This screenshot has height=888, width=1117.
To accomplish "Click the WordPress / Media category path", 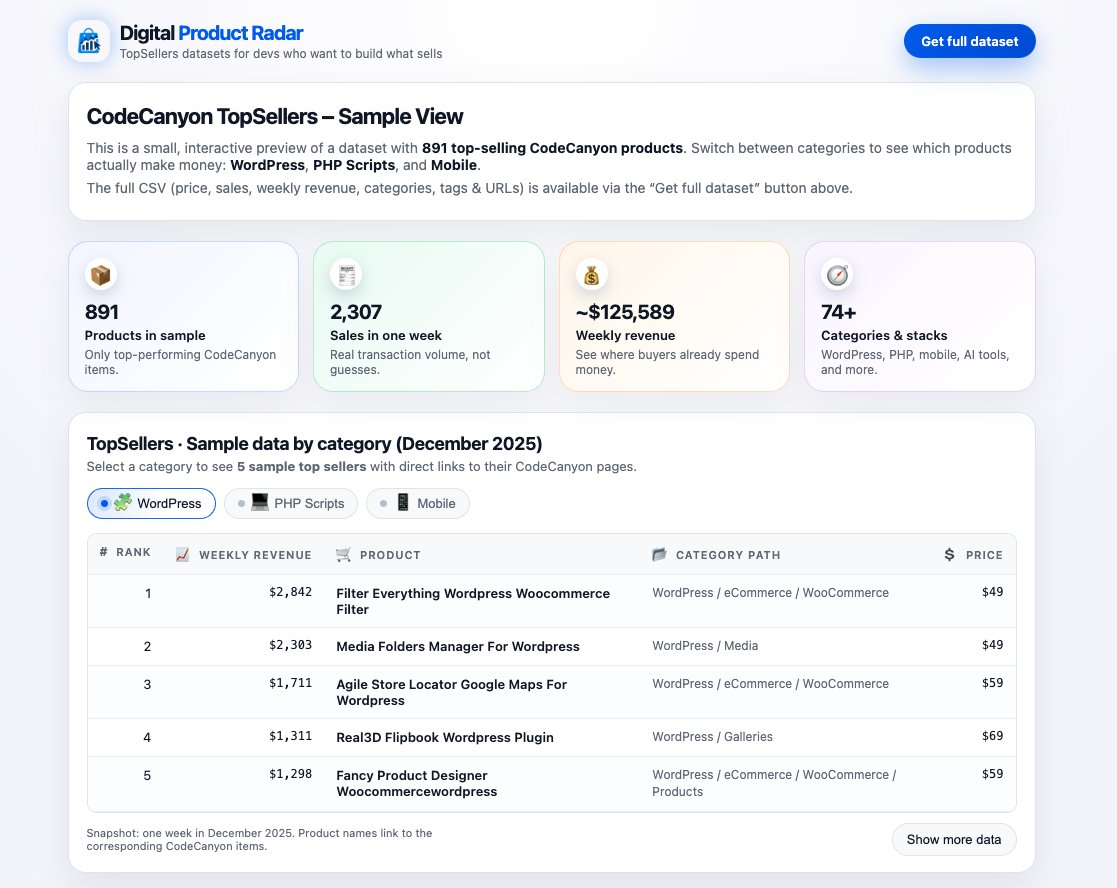I will 705,646.
